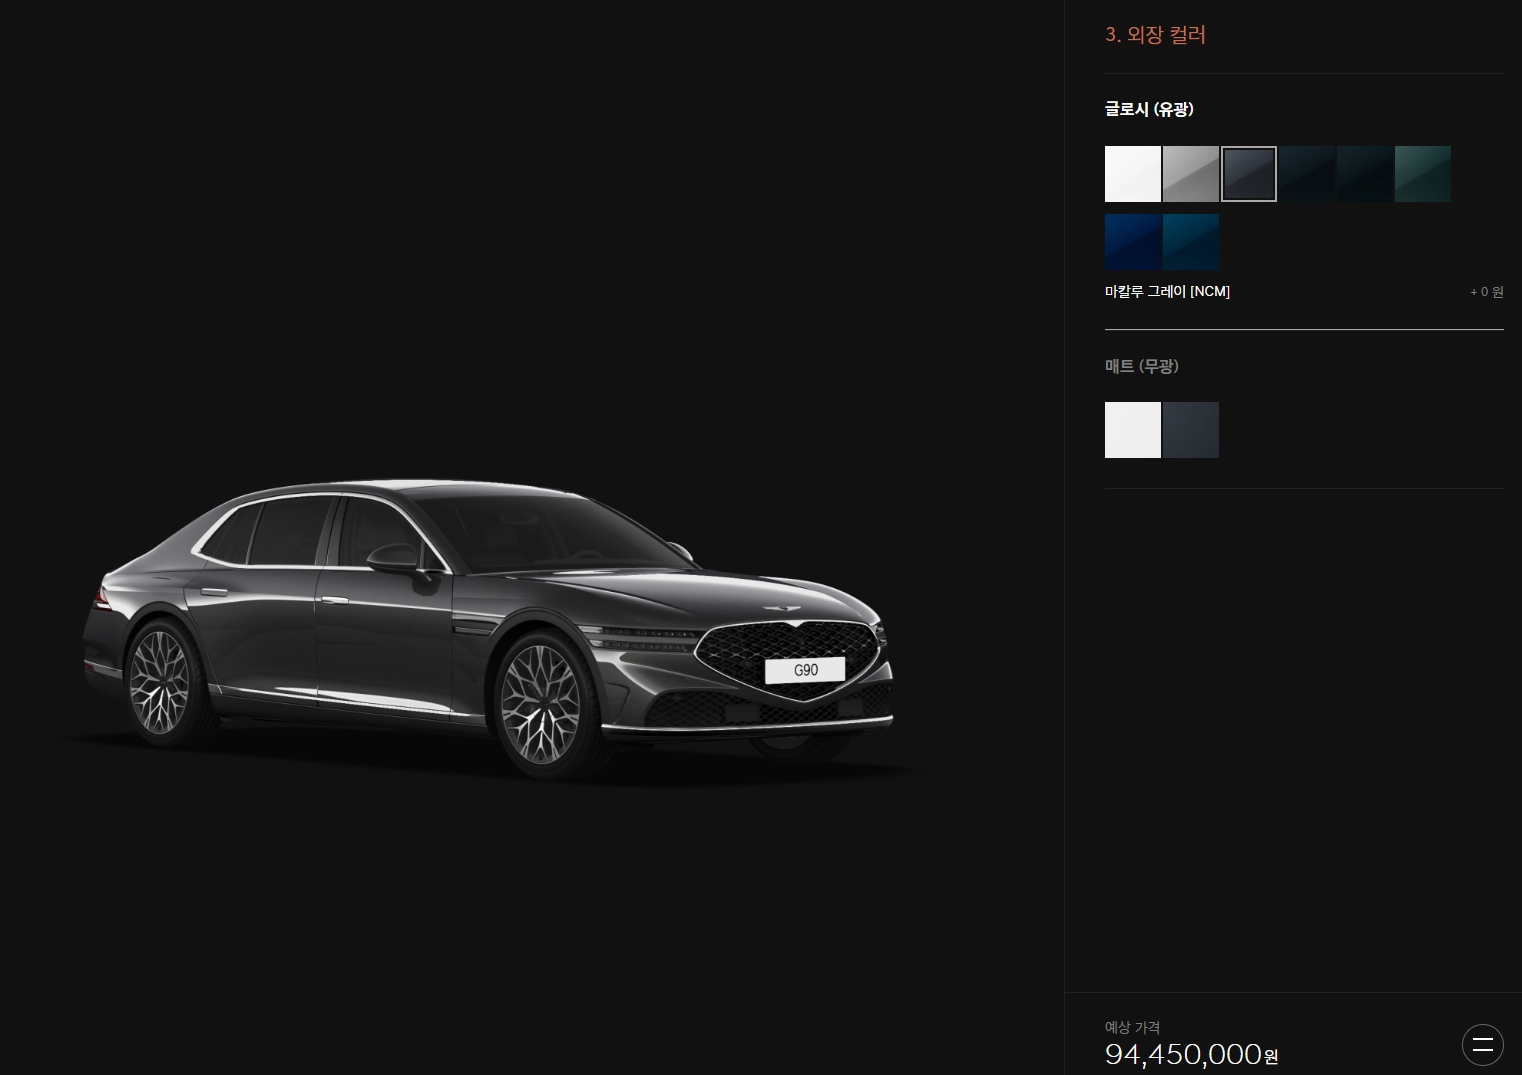
Task: Pick the teal green glossy color swatch
Action: [1423, 174]
